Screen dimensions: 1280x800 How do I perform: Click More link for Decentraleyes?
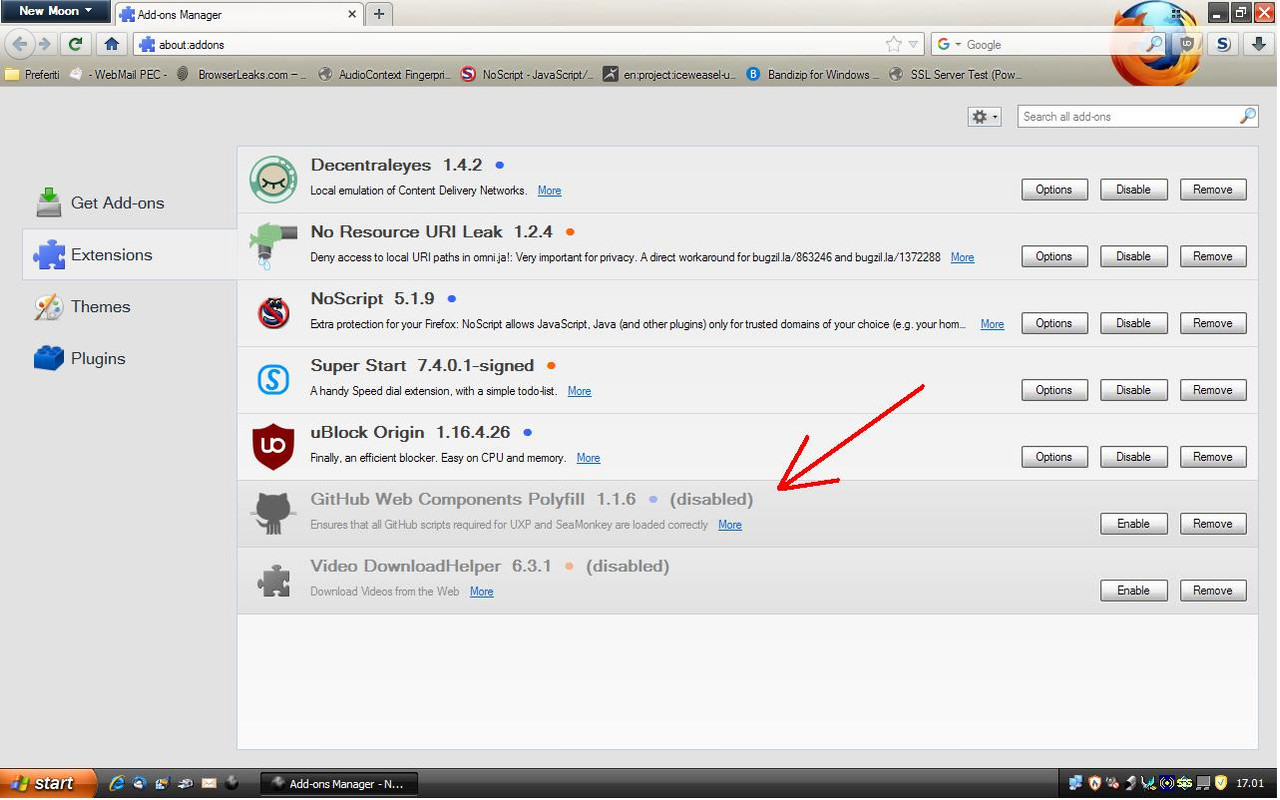549,191
